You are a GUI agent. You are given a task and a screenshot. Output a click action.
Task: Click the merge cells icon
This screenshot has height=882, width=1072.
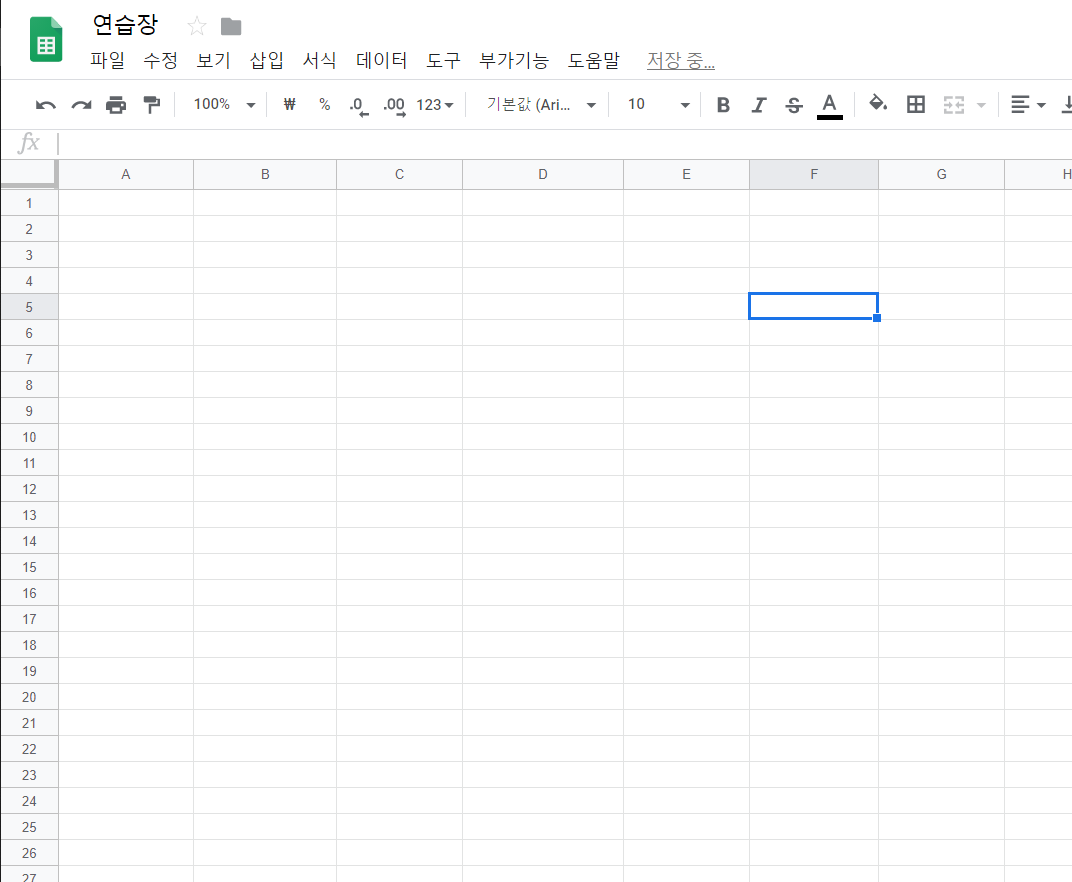click(954, 105)
